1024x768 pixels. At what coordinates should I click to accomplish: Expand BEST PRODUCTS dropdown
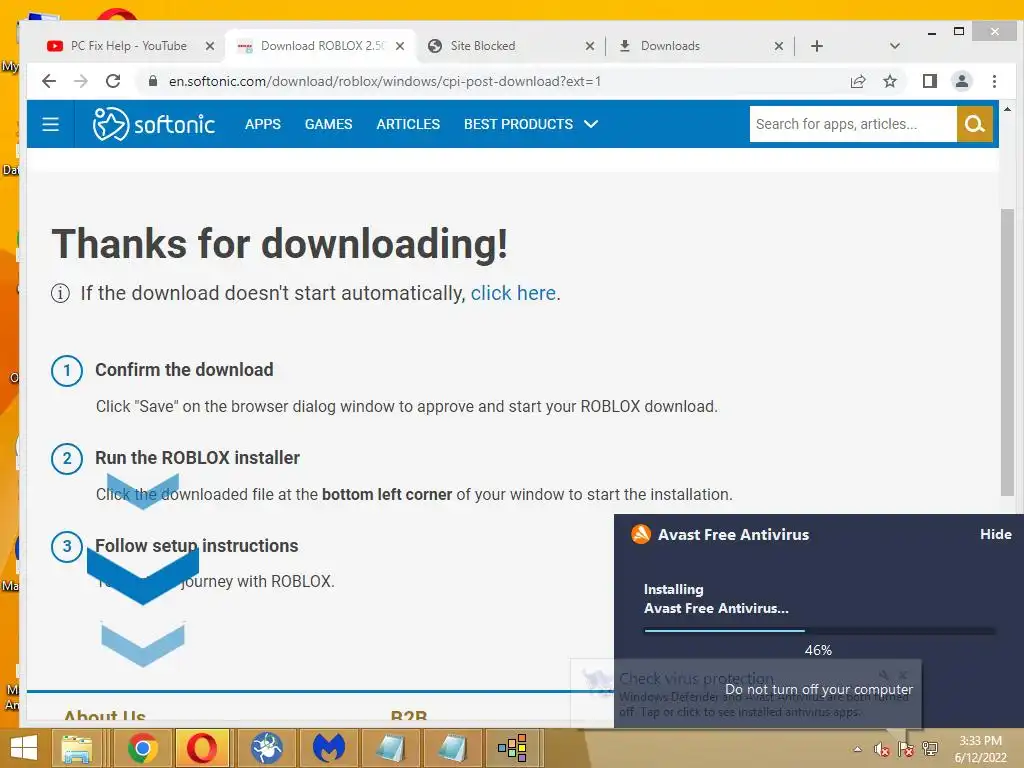(530, 124)
